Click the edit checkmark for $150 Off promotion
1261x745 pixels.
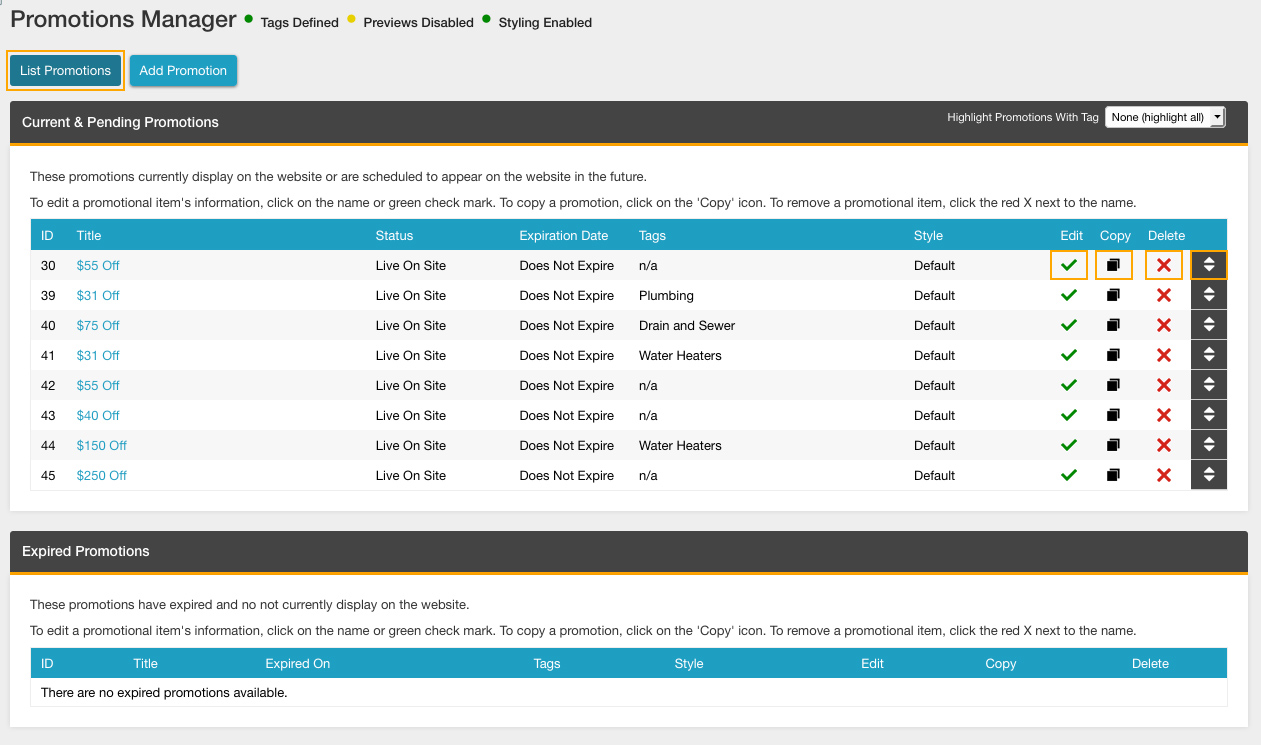[x=1069, y=445]
